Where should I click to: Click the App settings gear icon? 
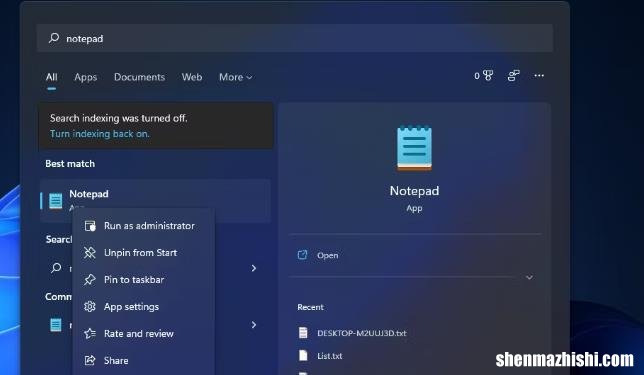click(90, 306)
